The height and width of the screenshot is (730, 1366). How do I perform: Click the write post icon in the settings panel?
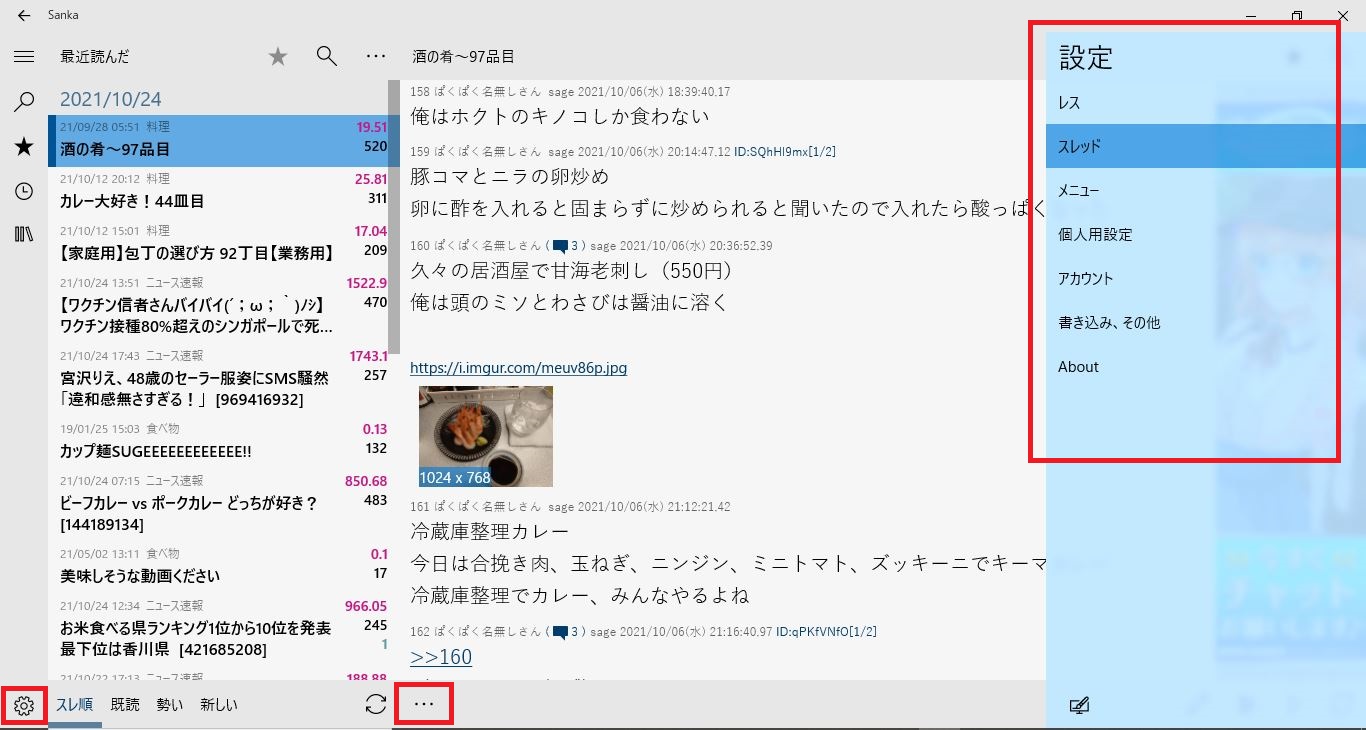(x=1078, y=705)
